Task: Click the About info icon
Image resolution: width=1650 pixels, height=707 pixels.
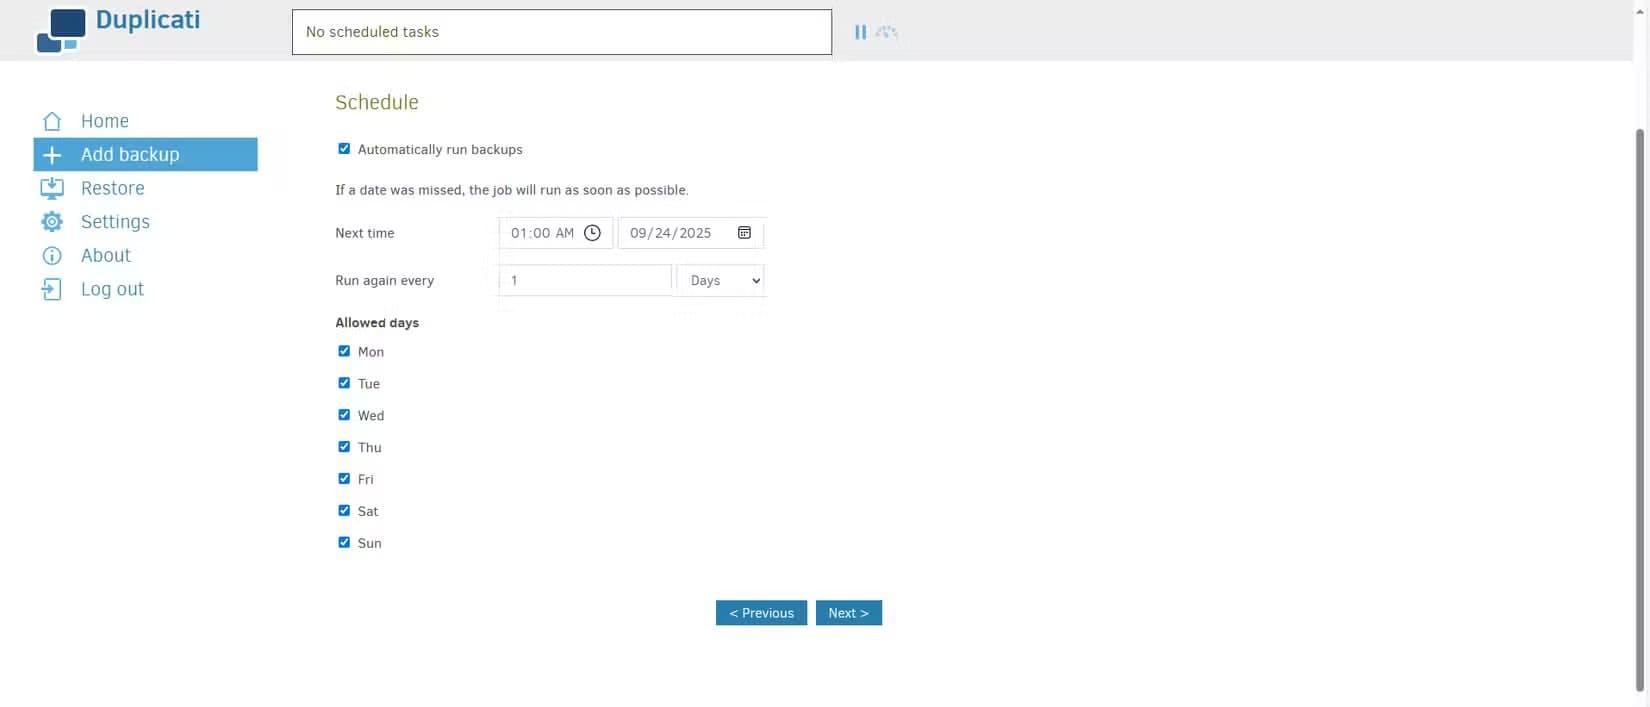Action: 52,256
